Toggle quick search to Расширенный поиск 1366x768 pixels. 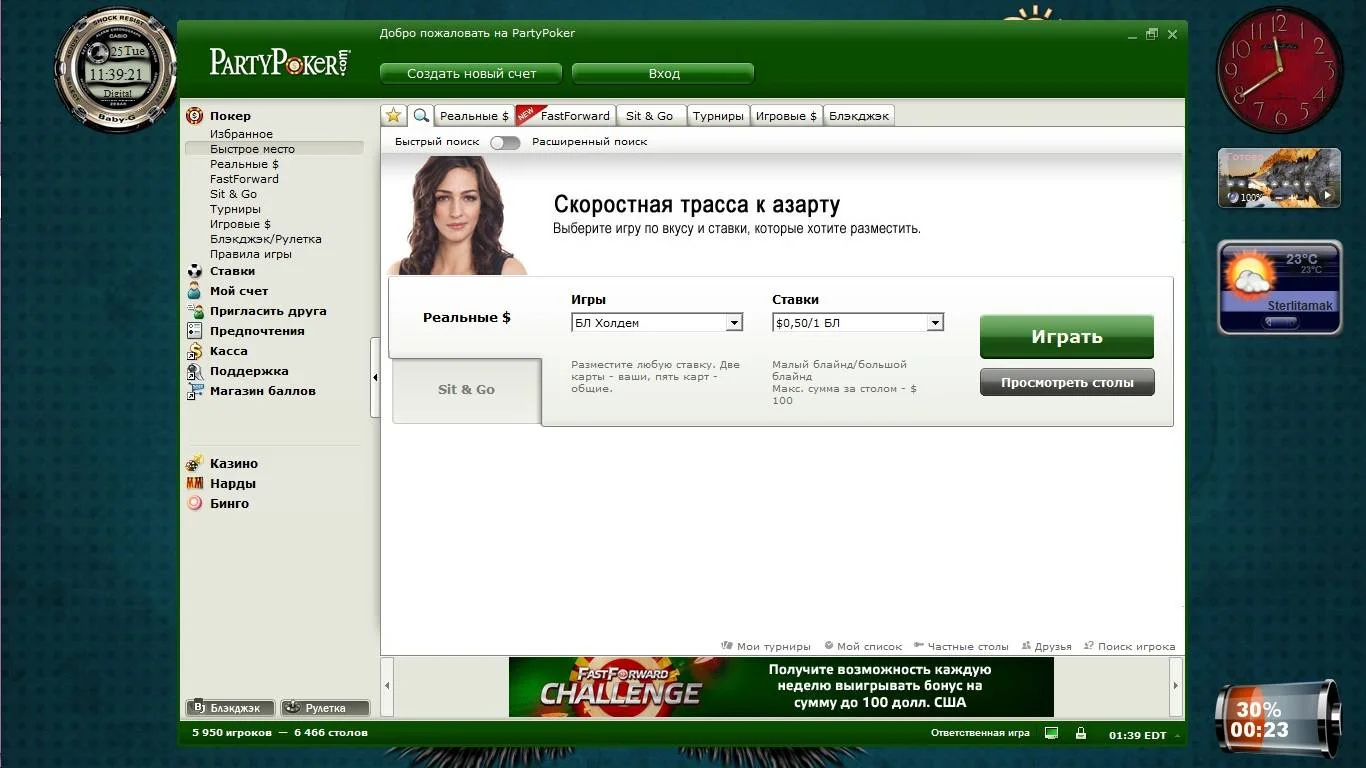pyautogui.click(x=505, y=142)
